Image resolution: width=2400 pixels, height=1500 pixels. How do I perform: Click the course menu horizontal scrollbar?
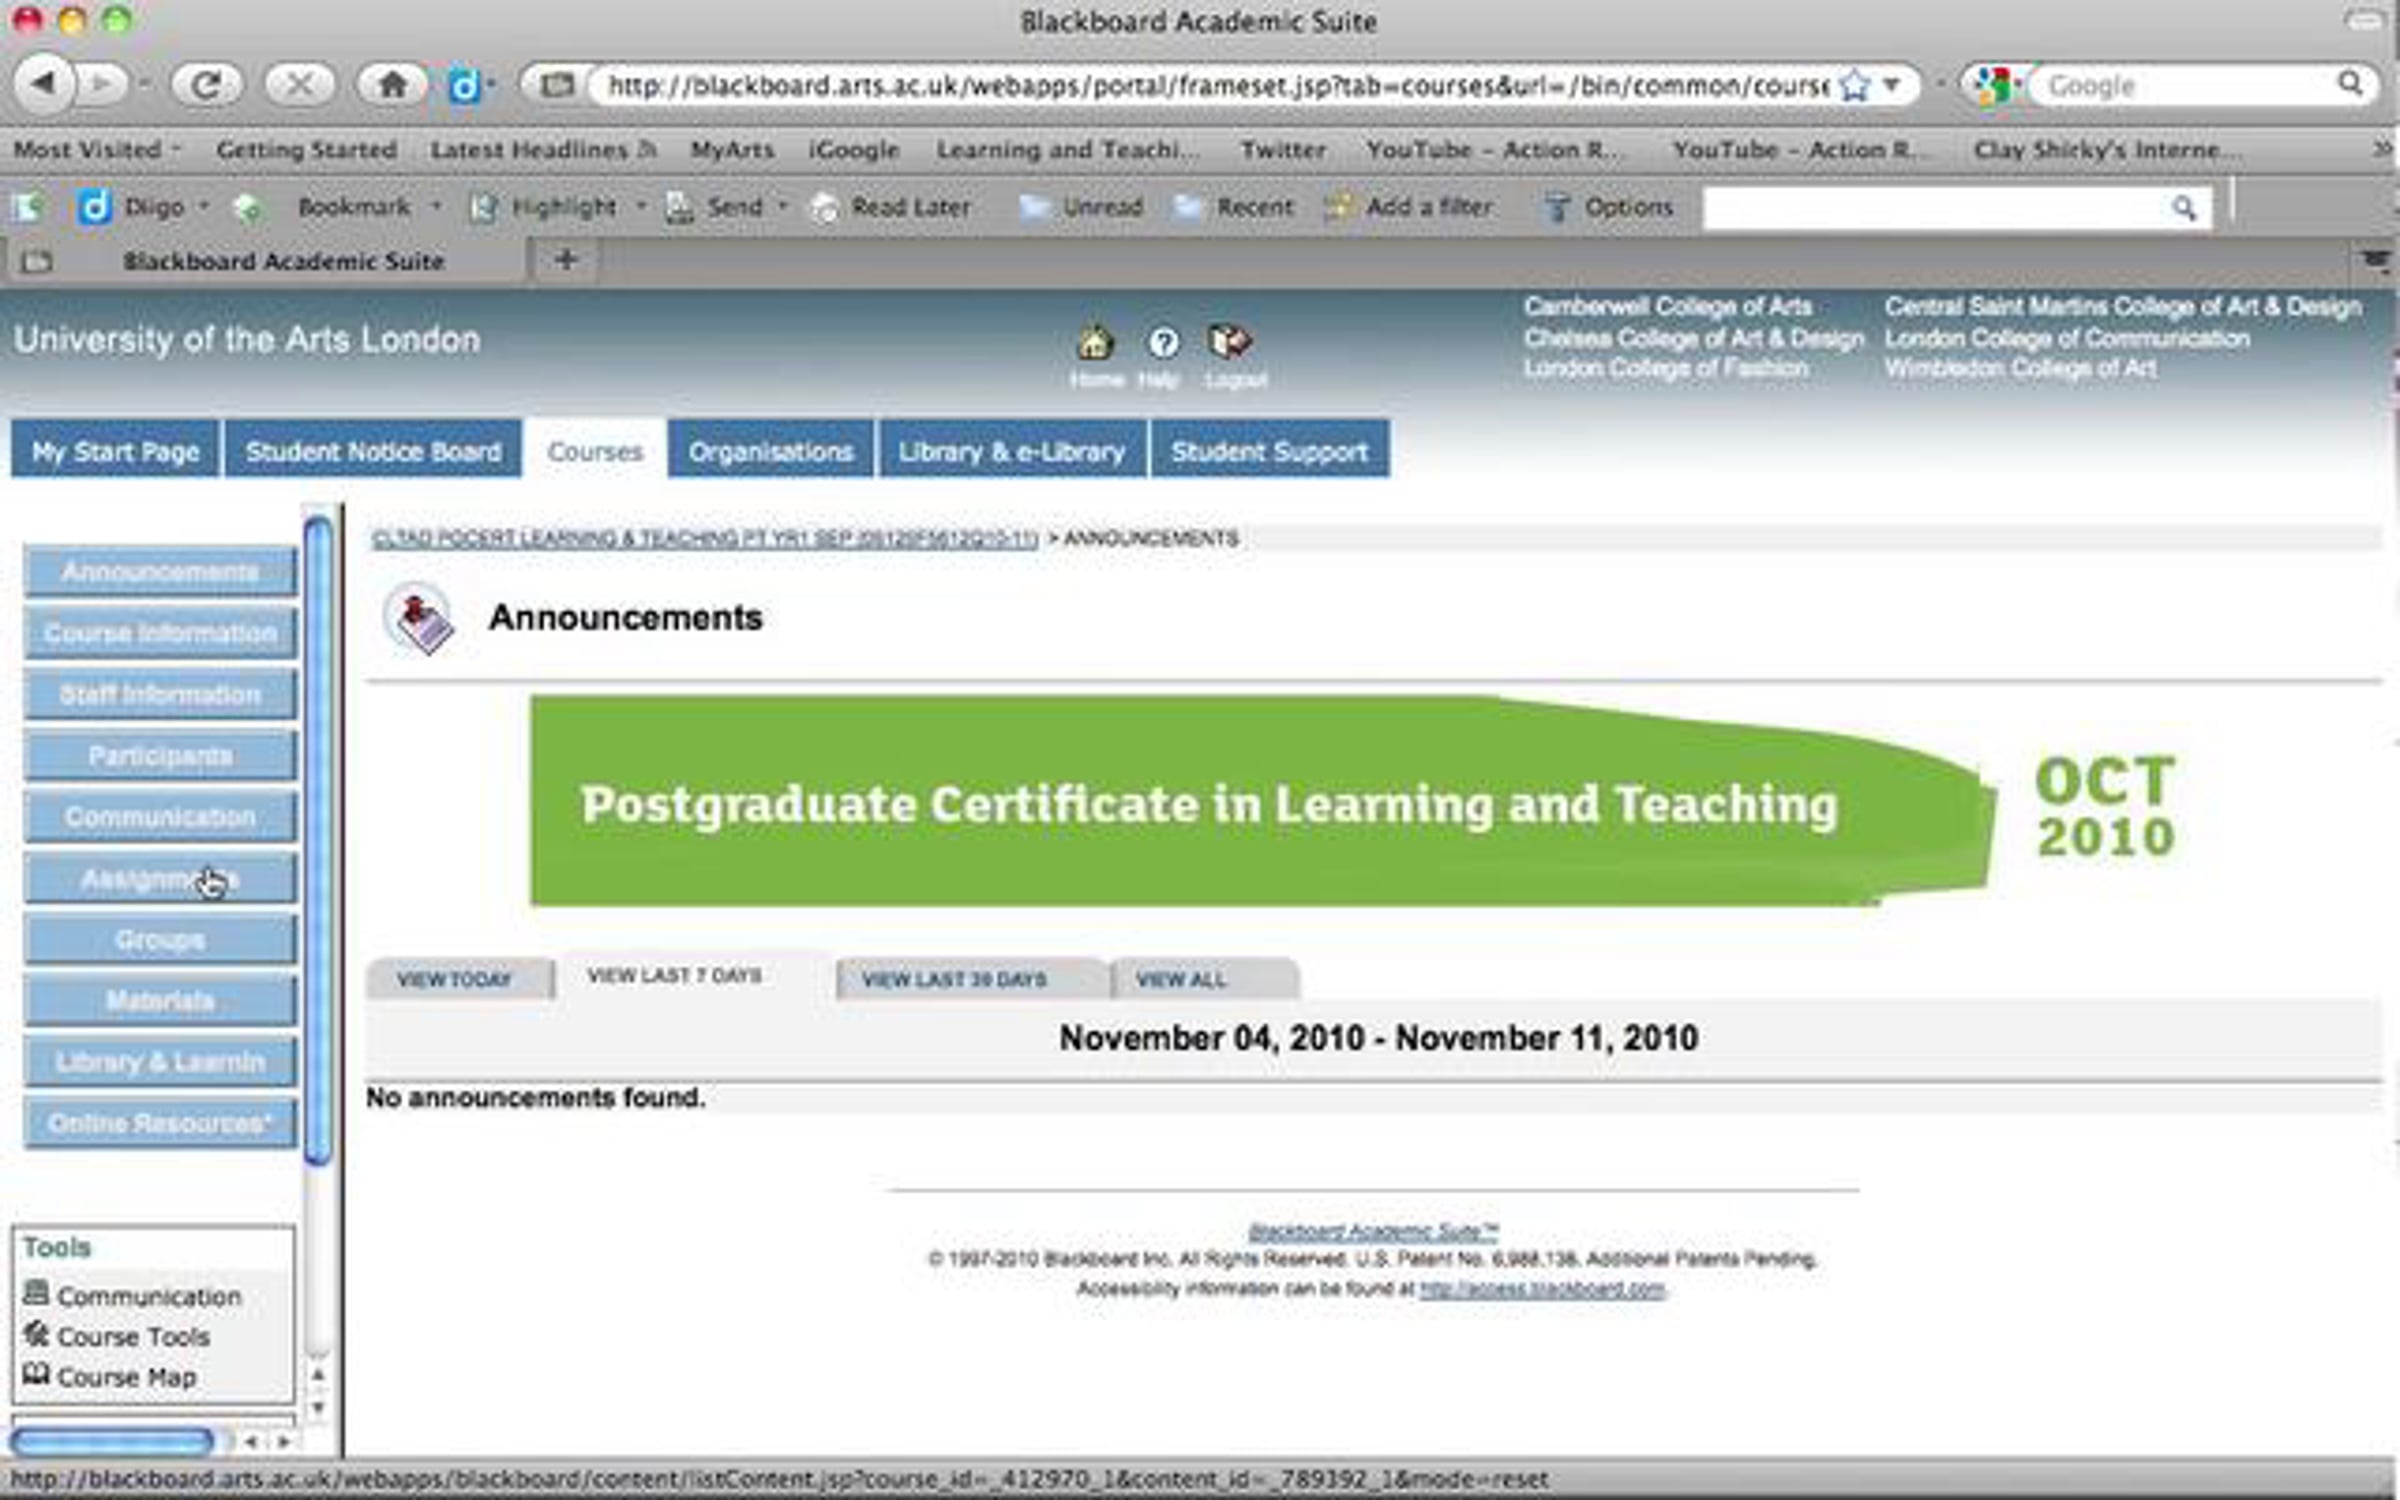(x=112, y=1441)
